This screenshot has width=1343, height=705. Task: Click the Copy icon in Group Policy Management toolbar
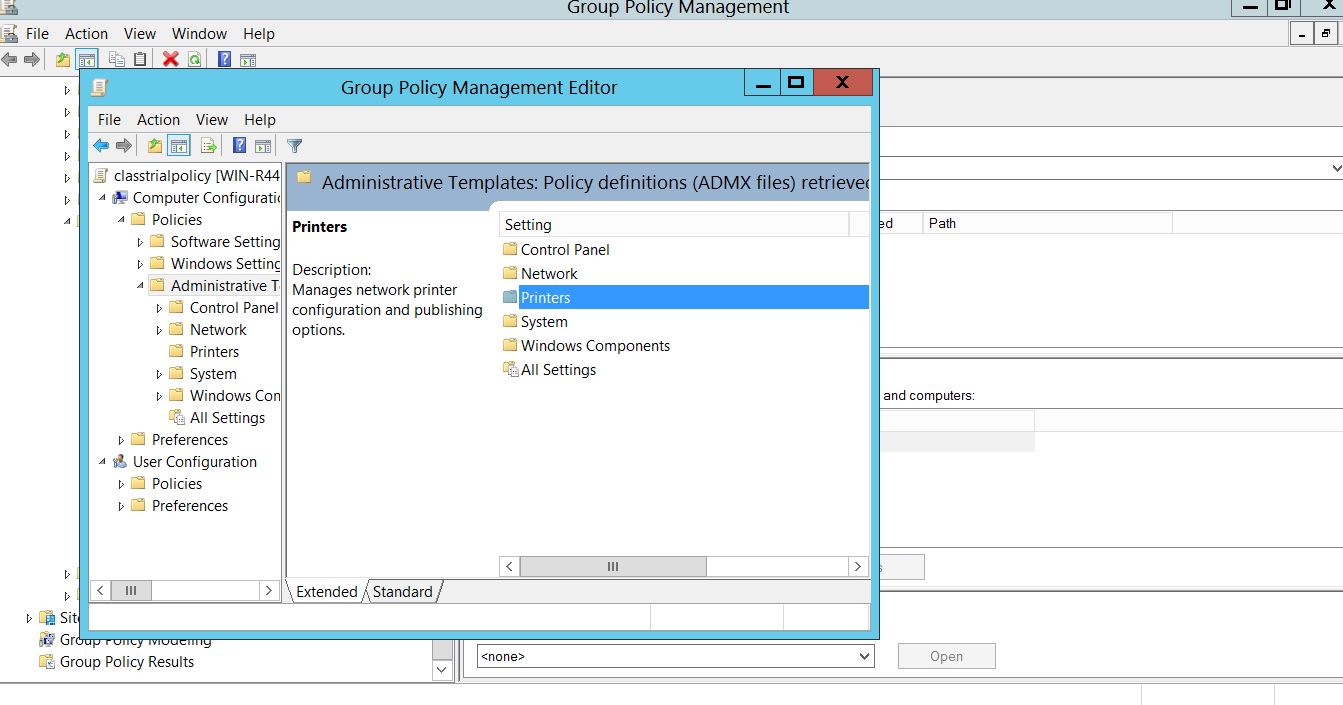click(117, 59)
